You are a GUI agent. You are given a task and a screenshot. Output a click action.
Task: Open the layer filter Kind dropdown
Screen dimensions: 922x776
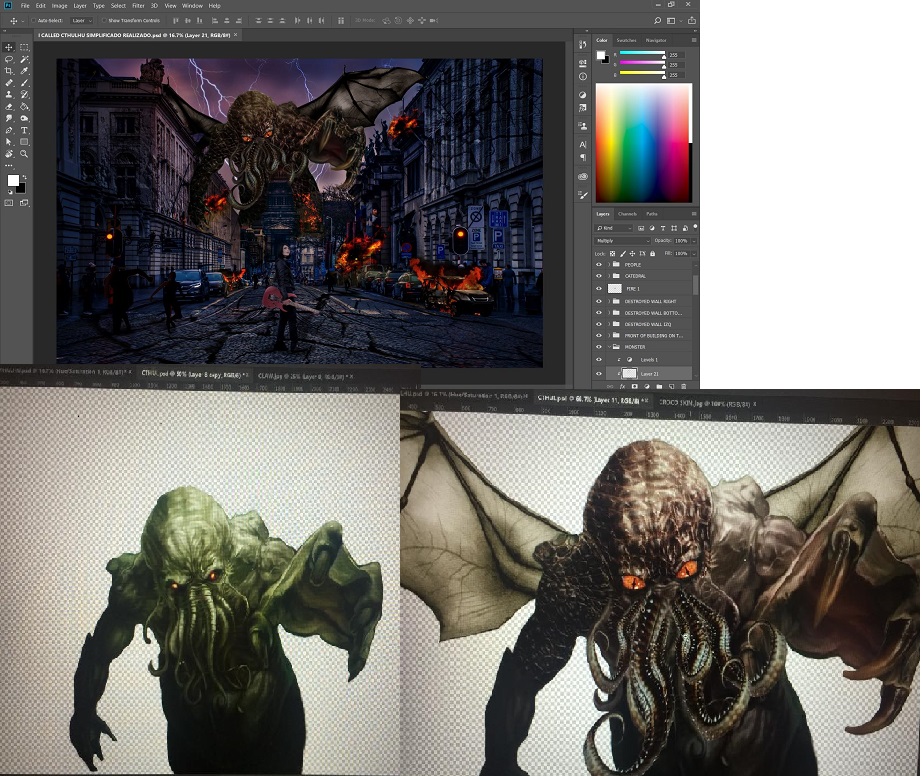614,228
